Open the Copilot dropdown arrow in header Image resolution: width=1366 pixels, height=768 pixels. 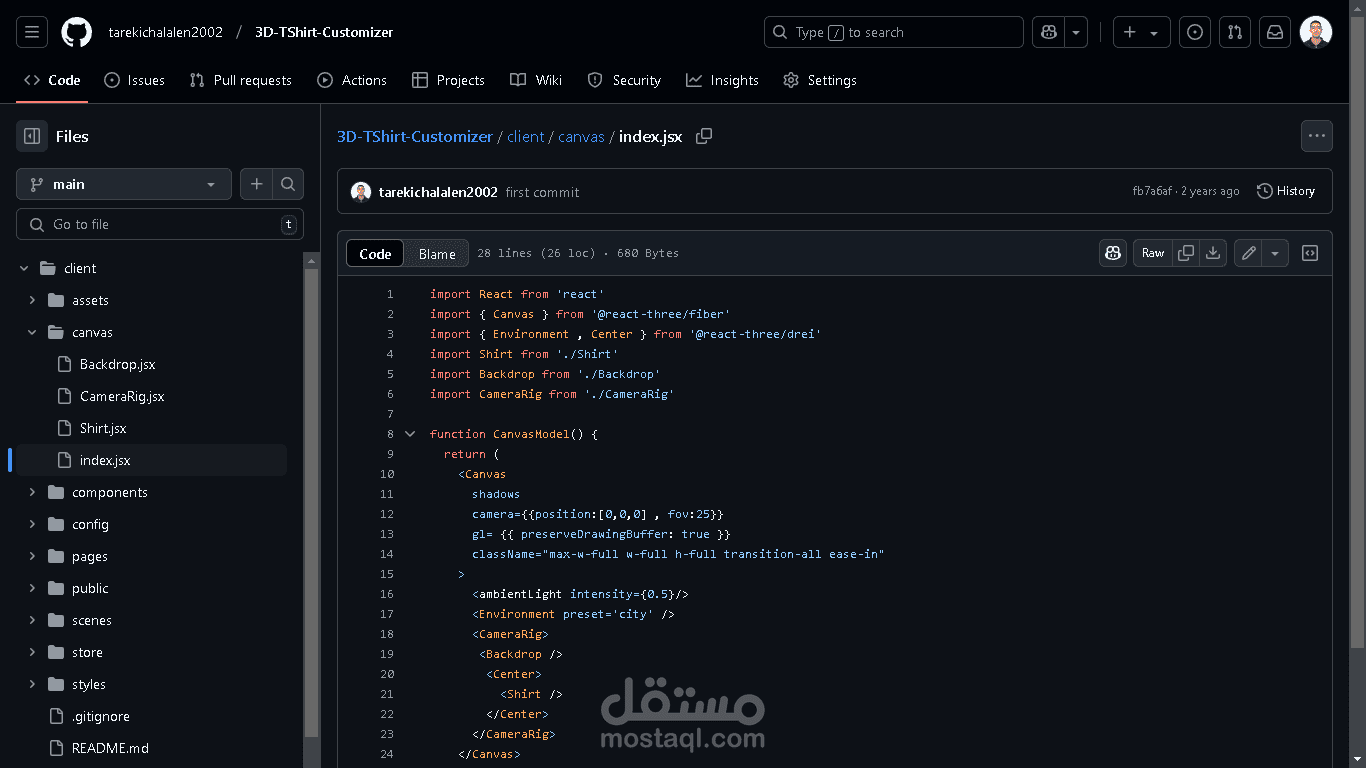[1076, 32]
